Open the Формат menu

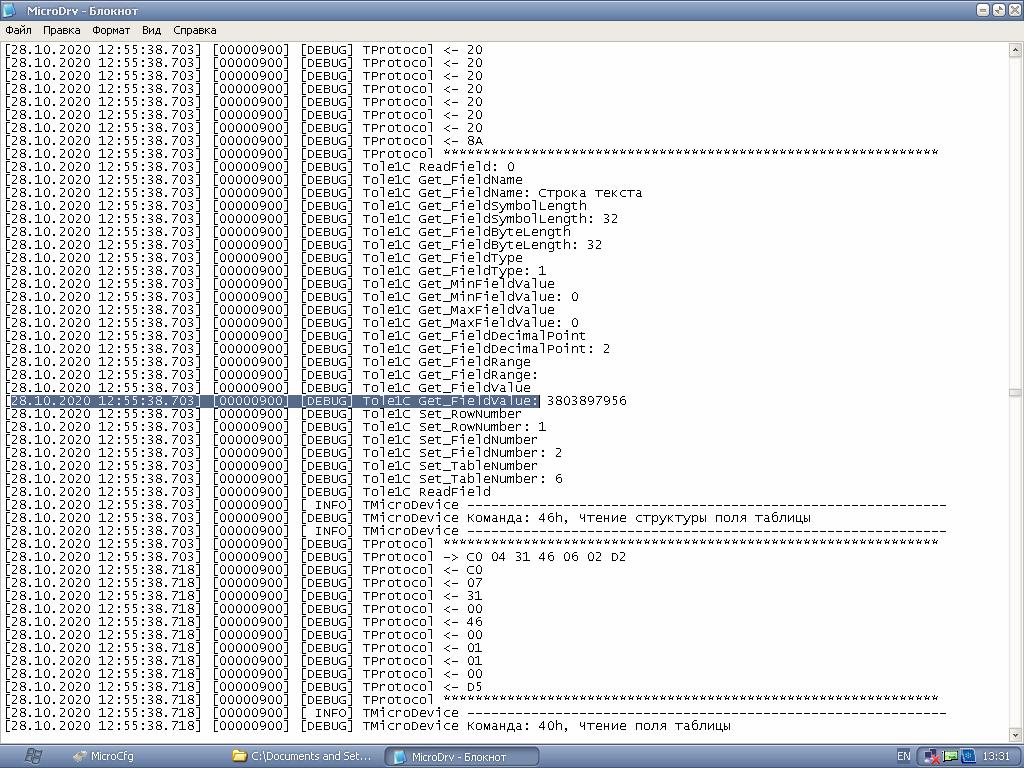[111, 30]
